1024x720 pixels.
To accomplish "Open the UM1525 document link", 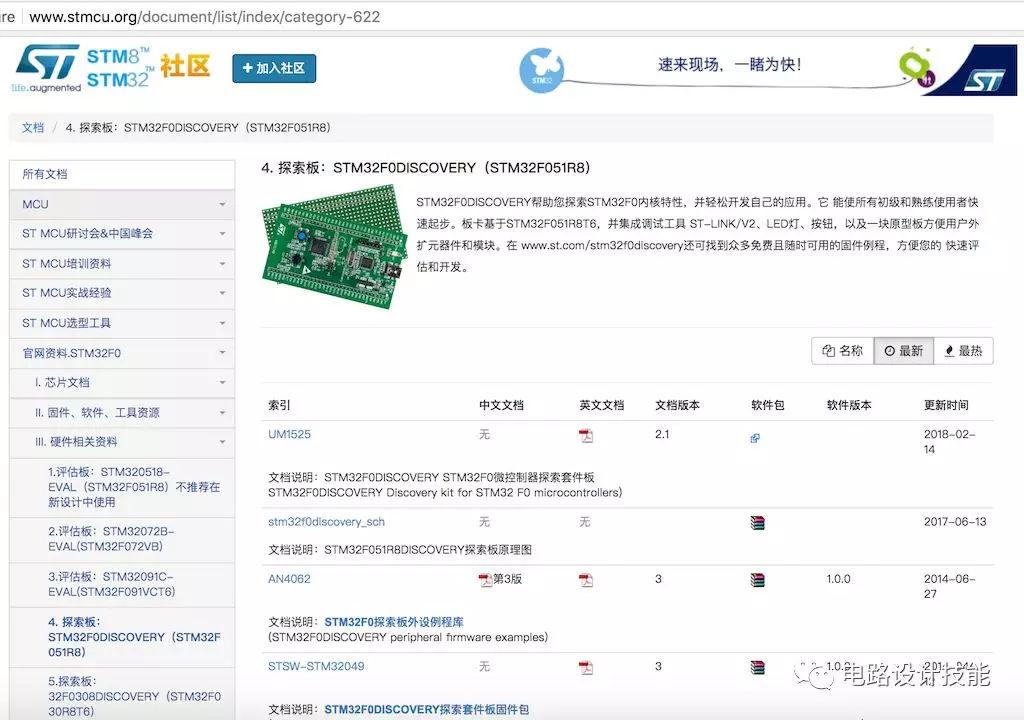I will click(289, 434).
